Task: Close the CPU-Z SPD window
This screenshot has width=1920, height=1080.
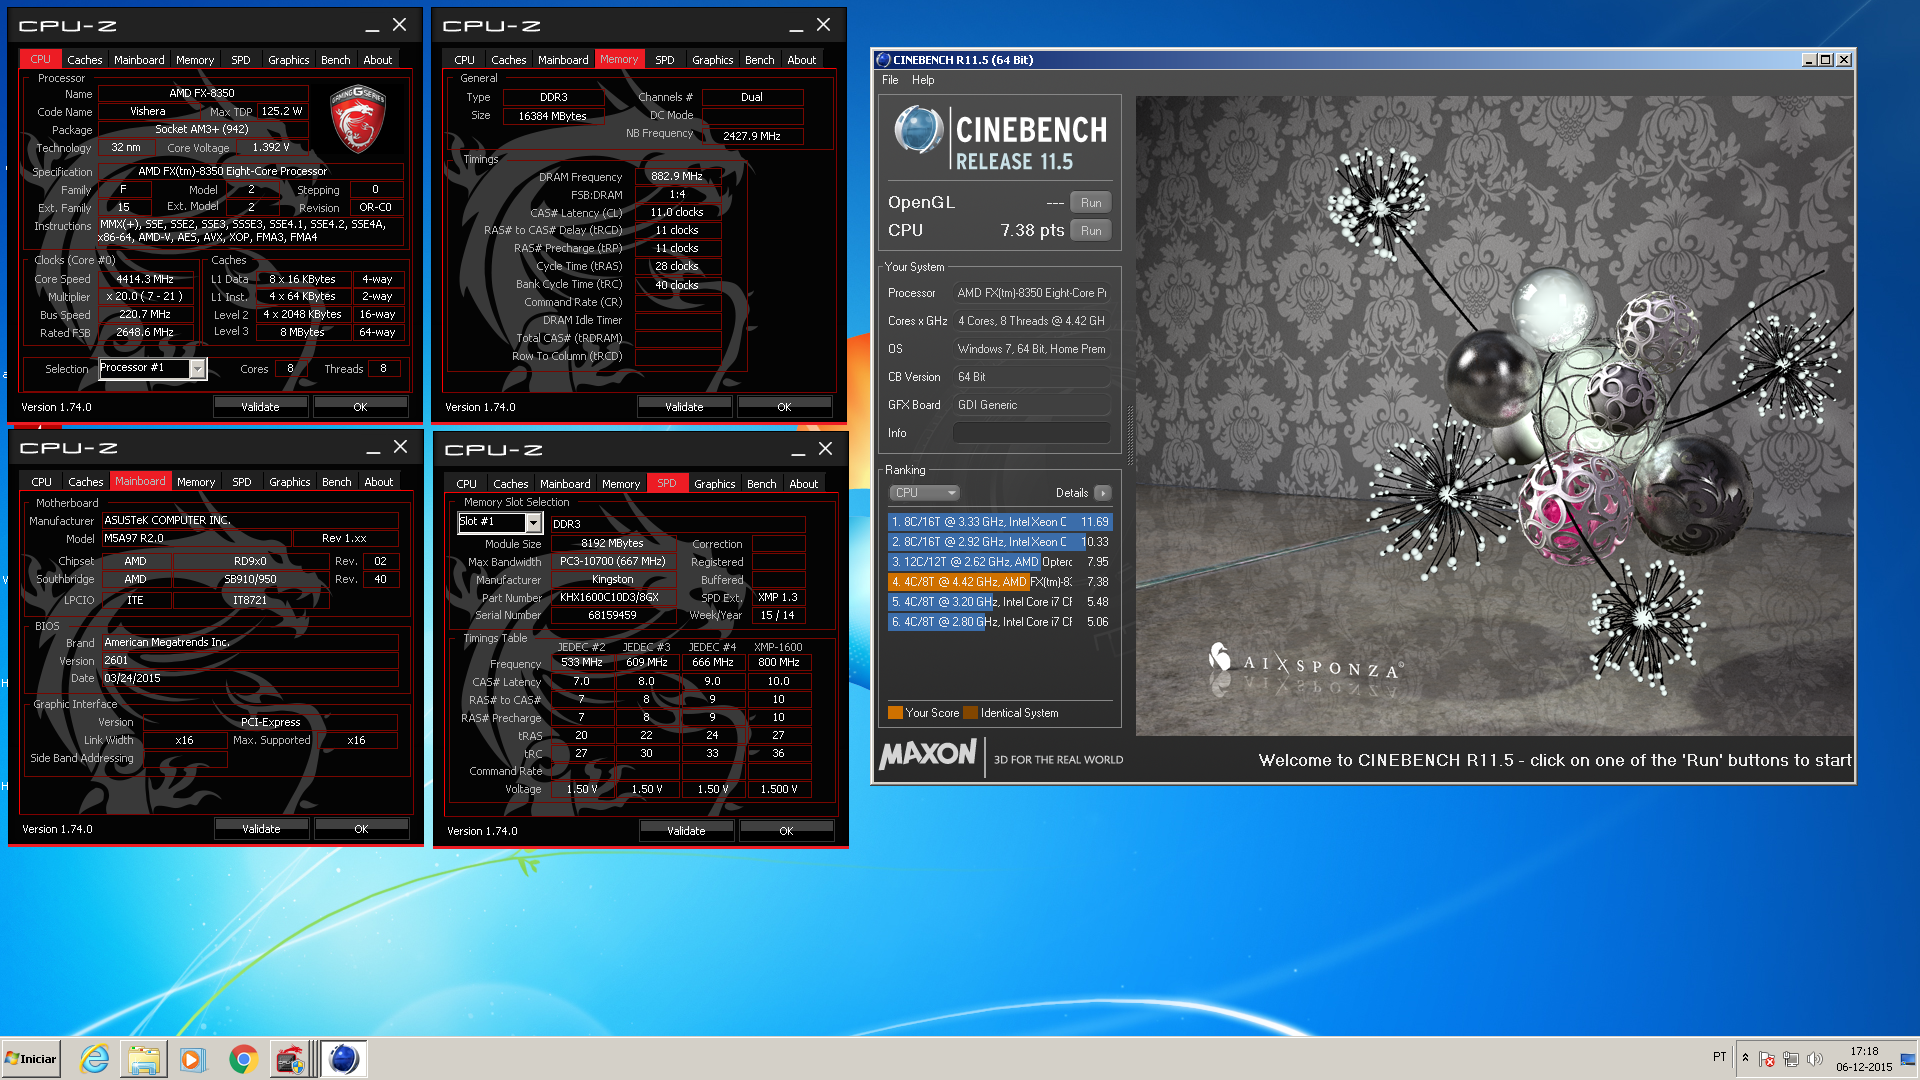Action: (825, 449)
